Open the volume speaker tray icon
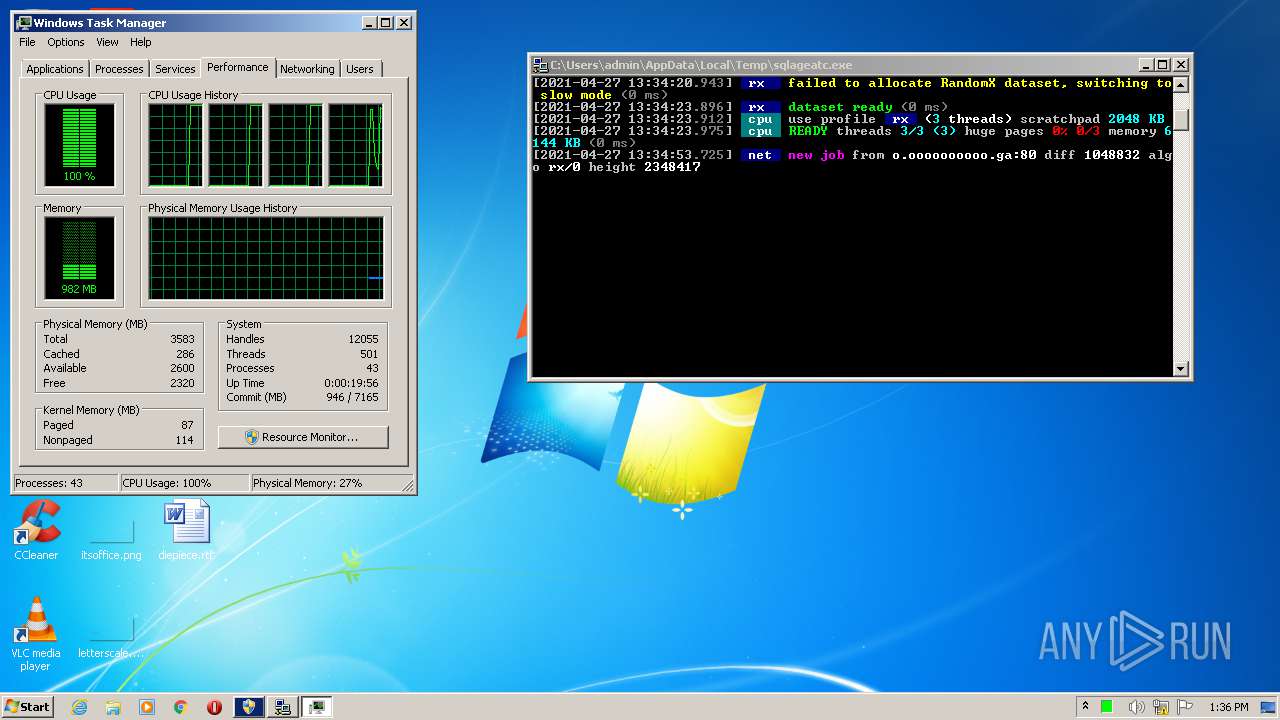1280x720 pixels. tap(1136, 707)
